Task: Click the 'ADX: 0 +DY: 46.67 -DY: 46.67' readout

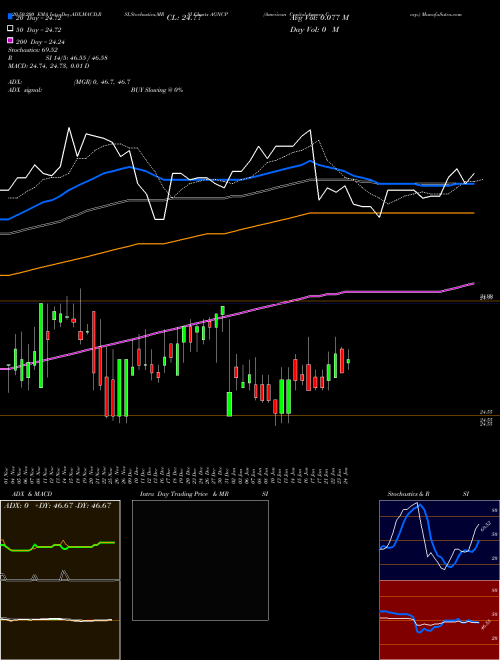Action: [x=57, y=505]
